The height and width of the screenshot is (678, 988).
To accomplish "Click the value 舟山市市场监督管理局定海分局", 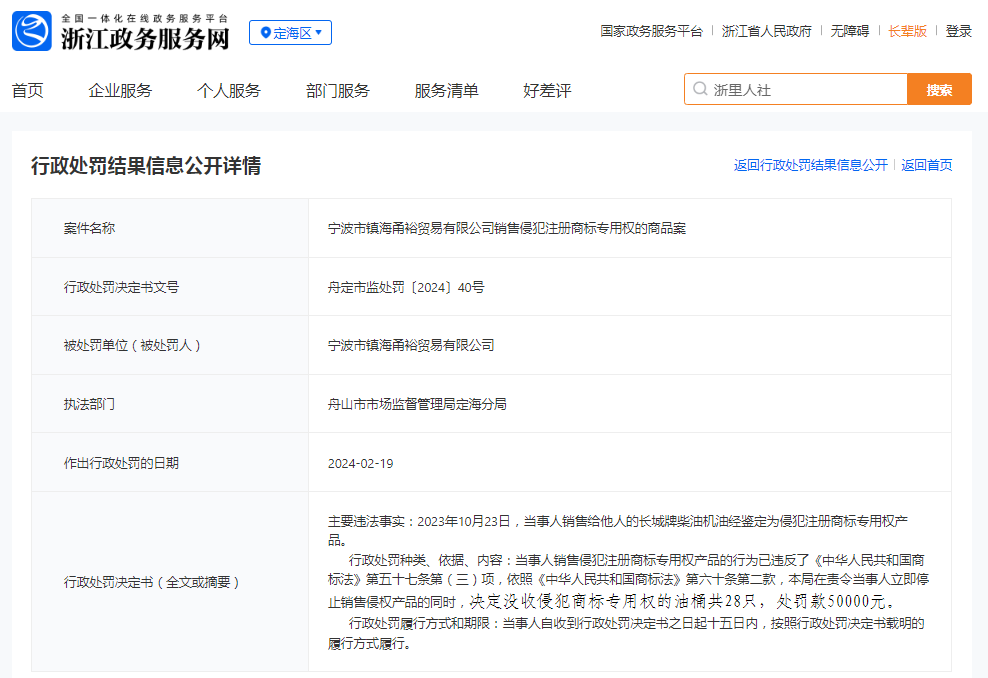I will [417, 404].
